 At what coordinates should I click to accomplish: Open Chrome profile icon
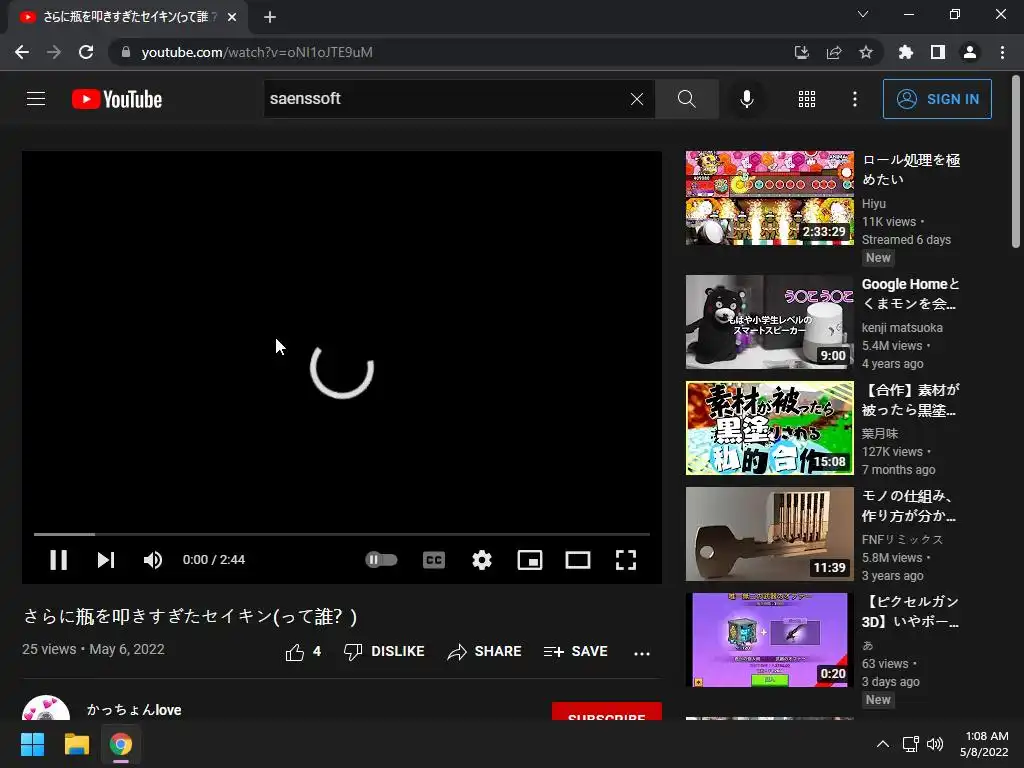pos(970,52)
